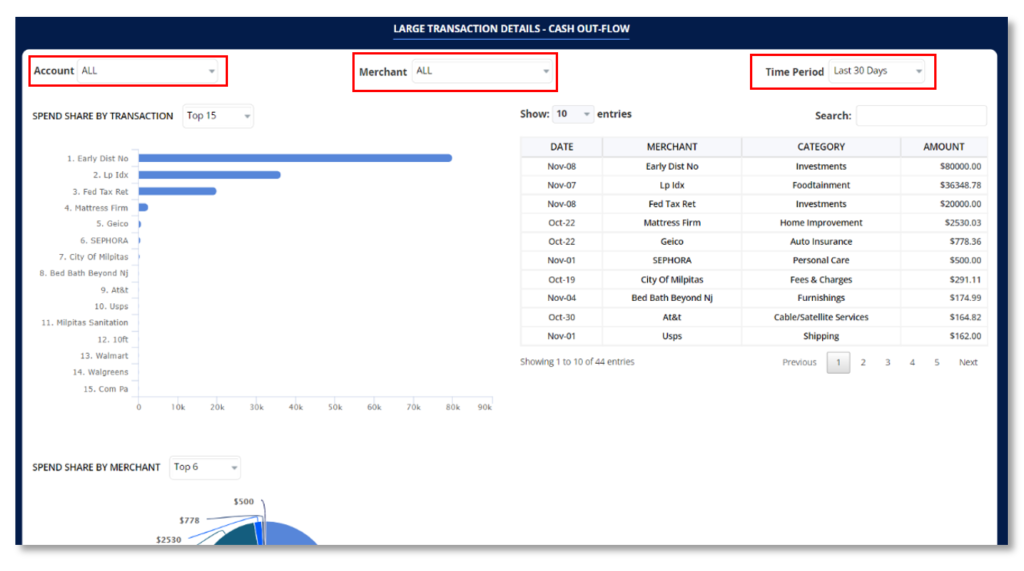Viewport: 1024px width, 571px height.
Task: Select the '8. Bed Bath Beyond Nj' chart label
Action: (84, 273)
